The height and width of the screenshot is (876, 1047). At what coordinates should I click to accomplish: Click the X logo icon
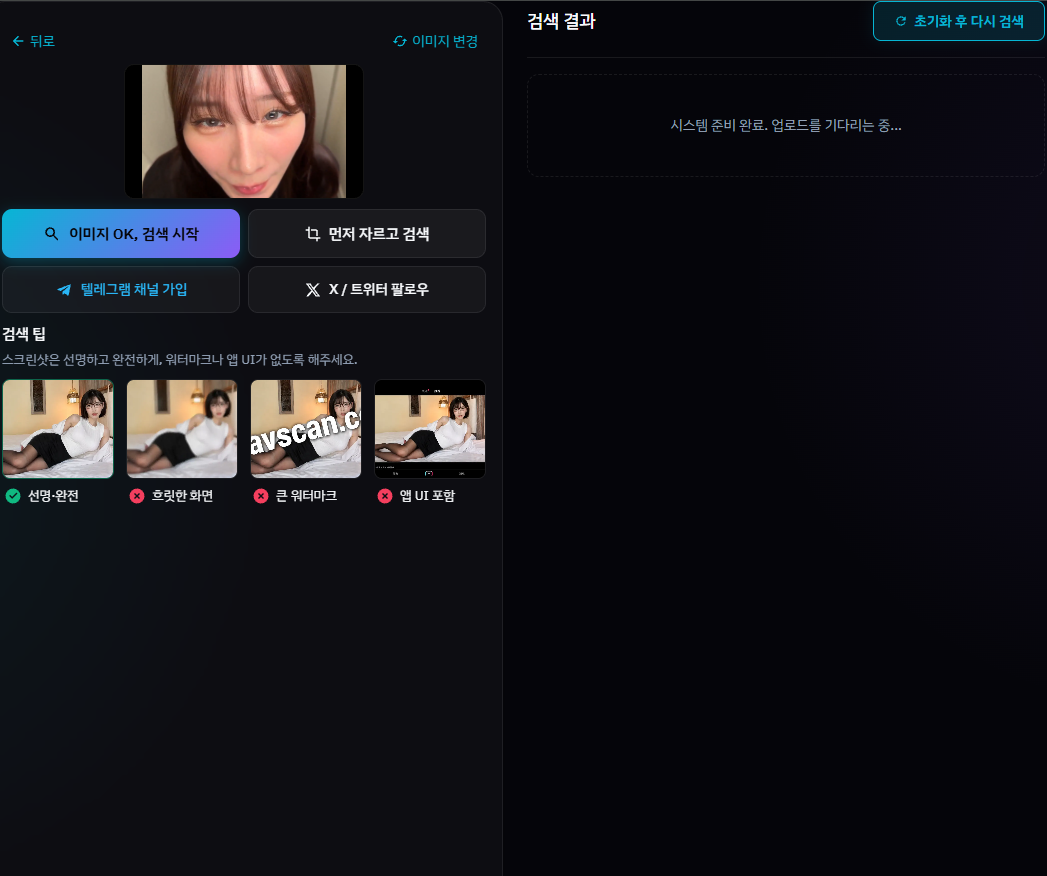(x=312, y=290)
